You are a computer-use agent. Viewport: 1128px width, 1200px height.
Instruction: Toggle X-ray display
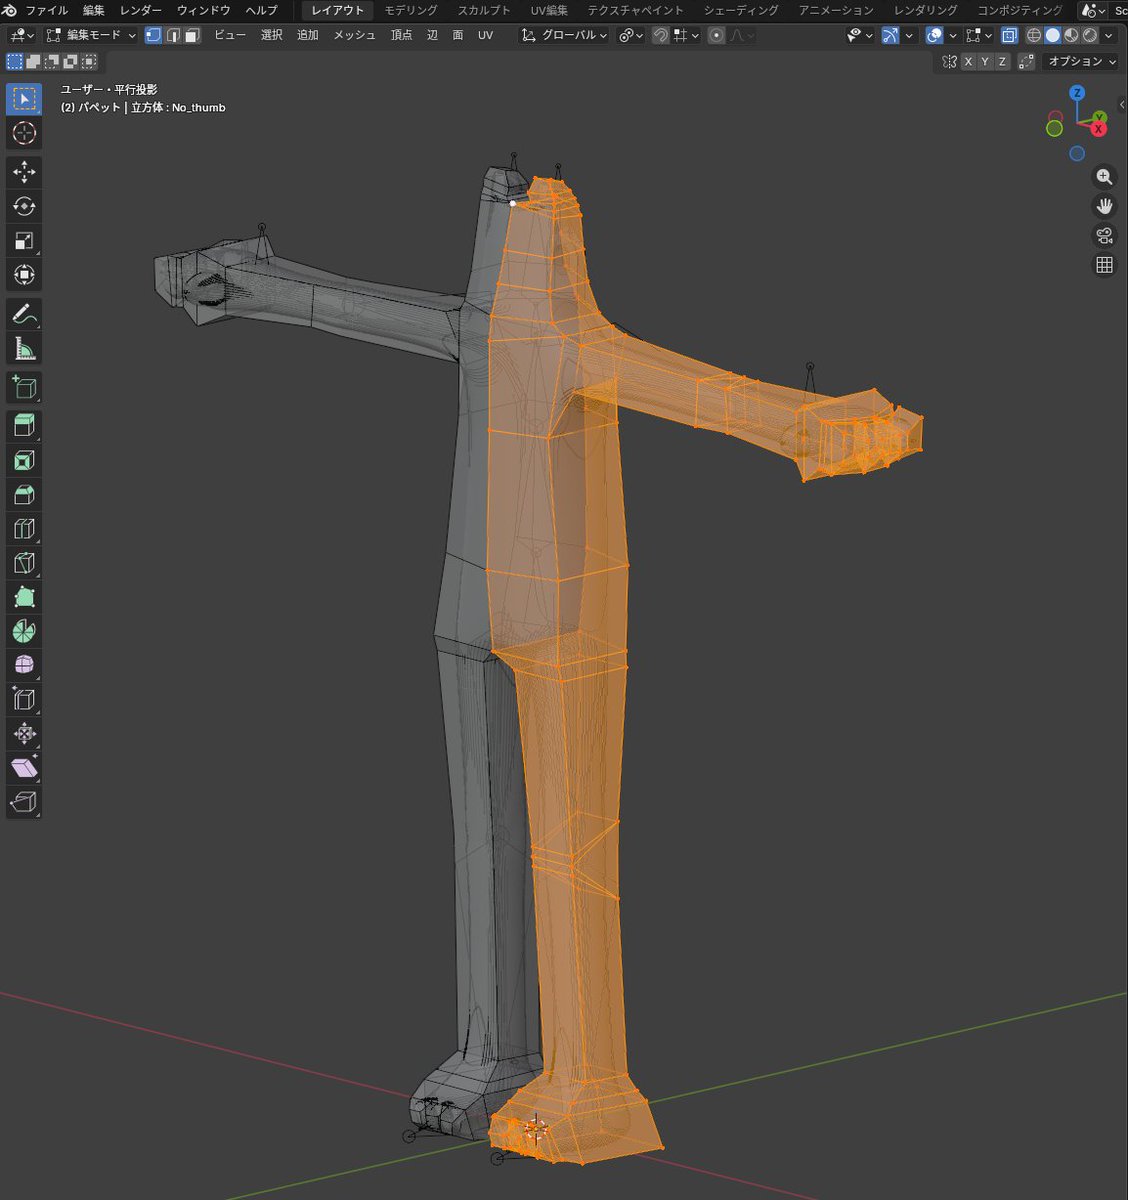pyautogui.click(x=1009, y=35)
